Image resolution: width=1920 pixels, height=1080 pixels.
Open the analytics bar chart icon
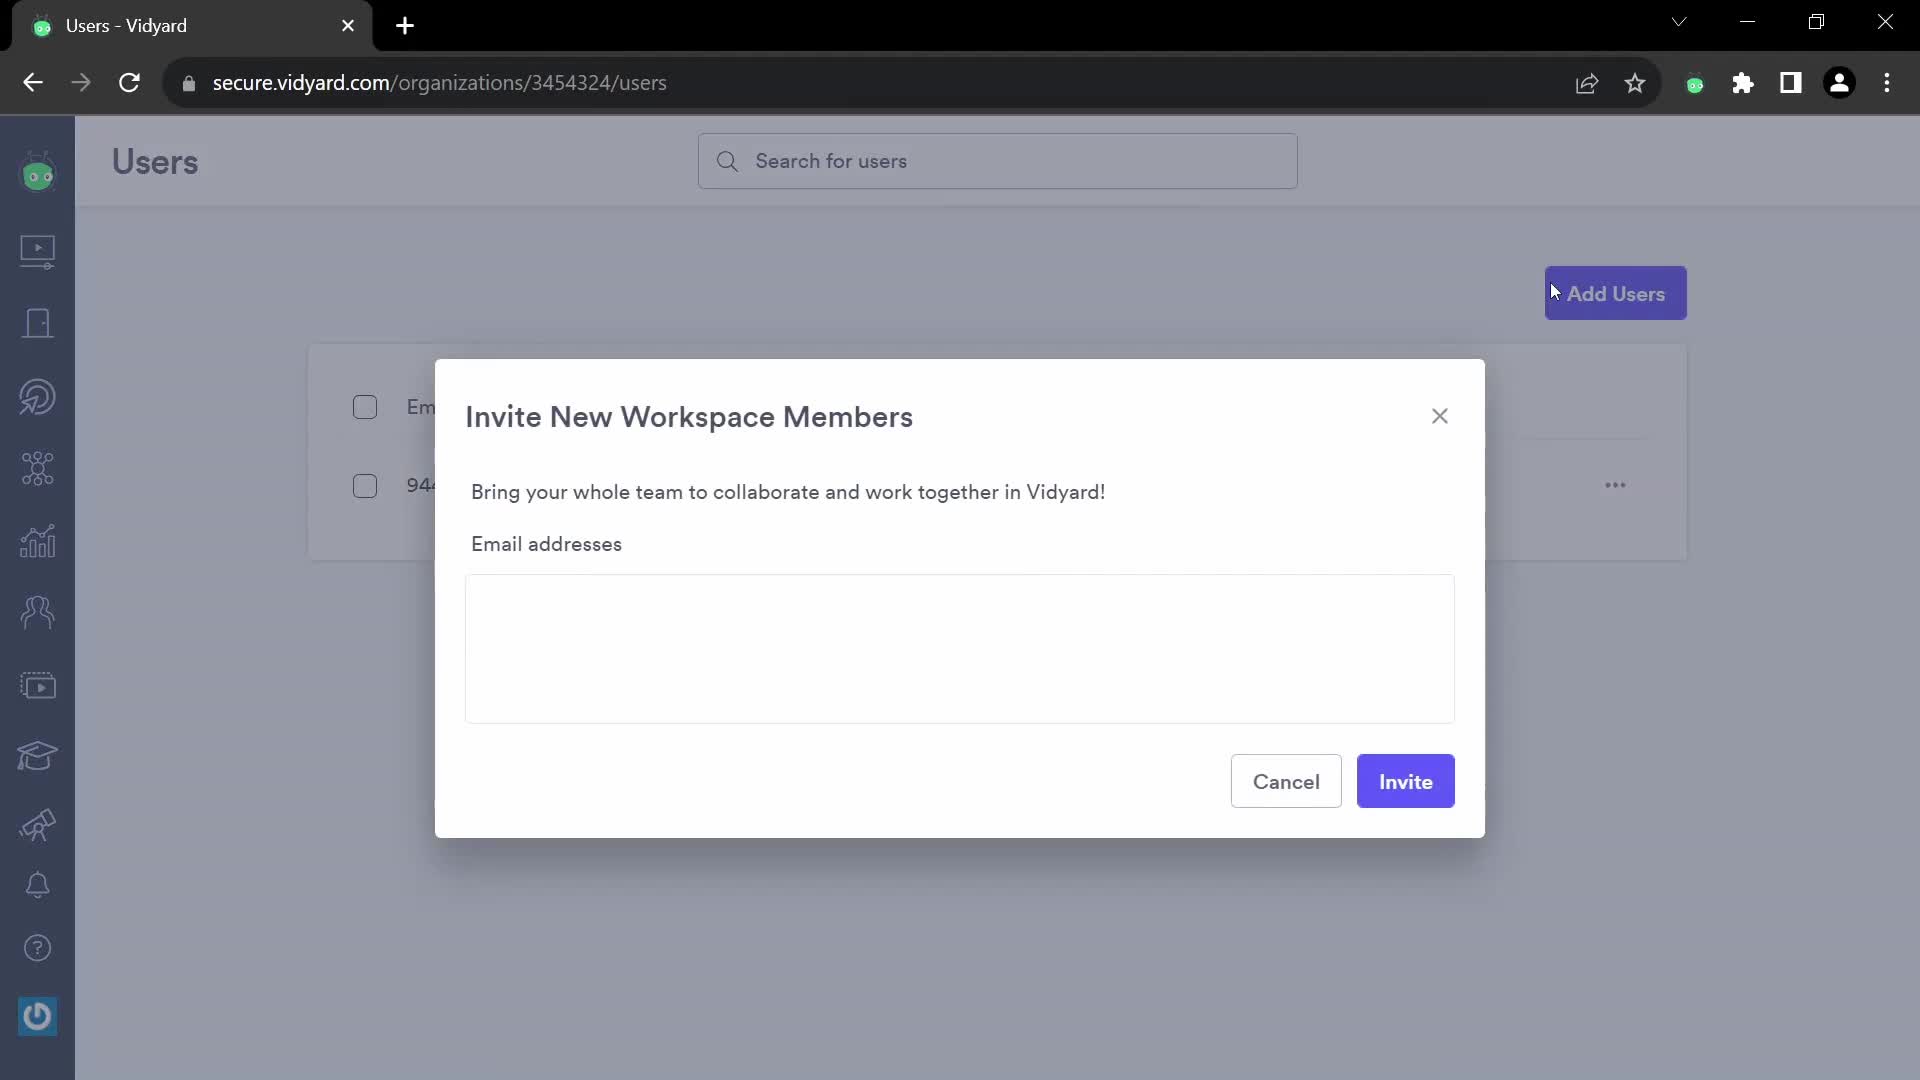[38, 541]
